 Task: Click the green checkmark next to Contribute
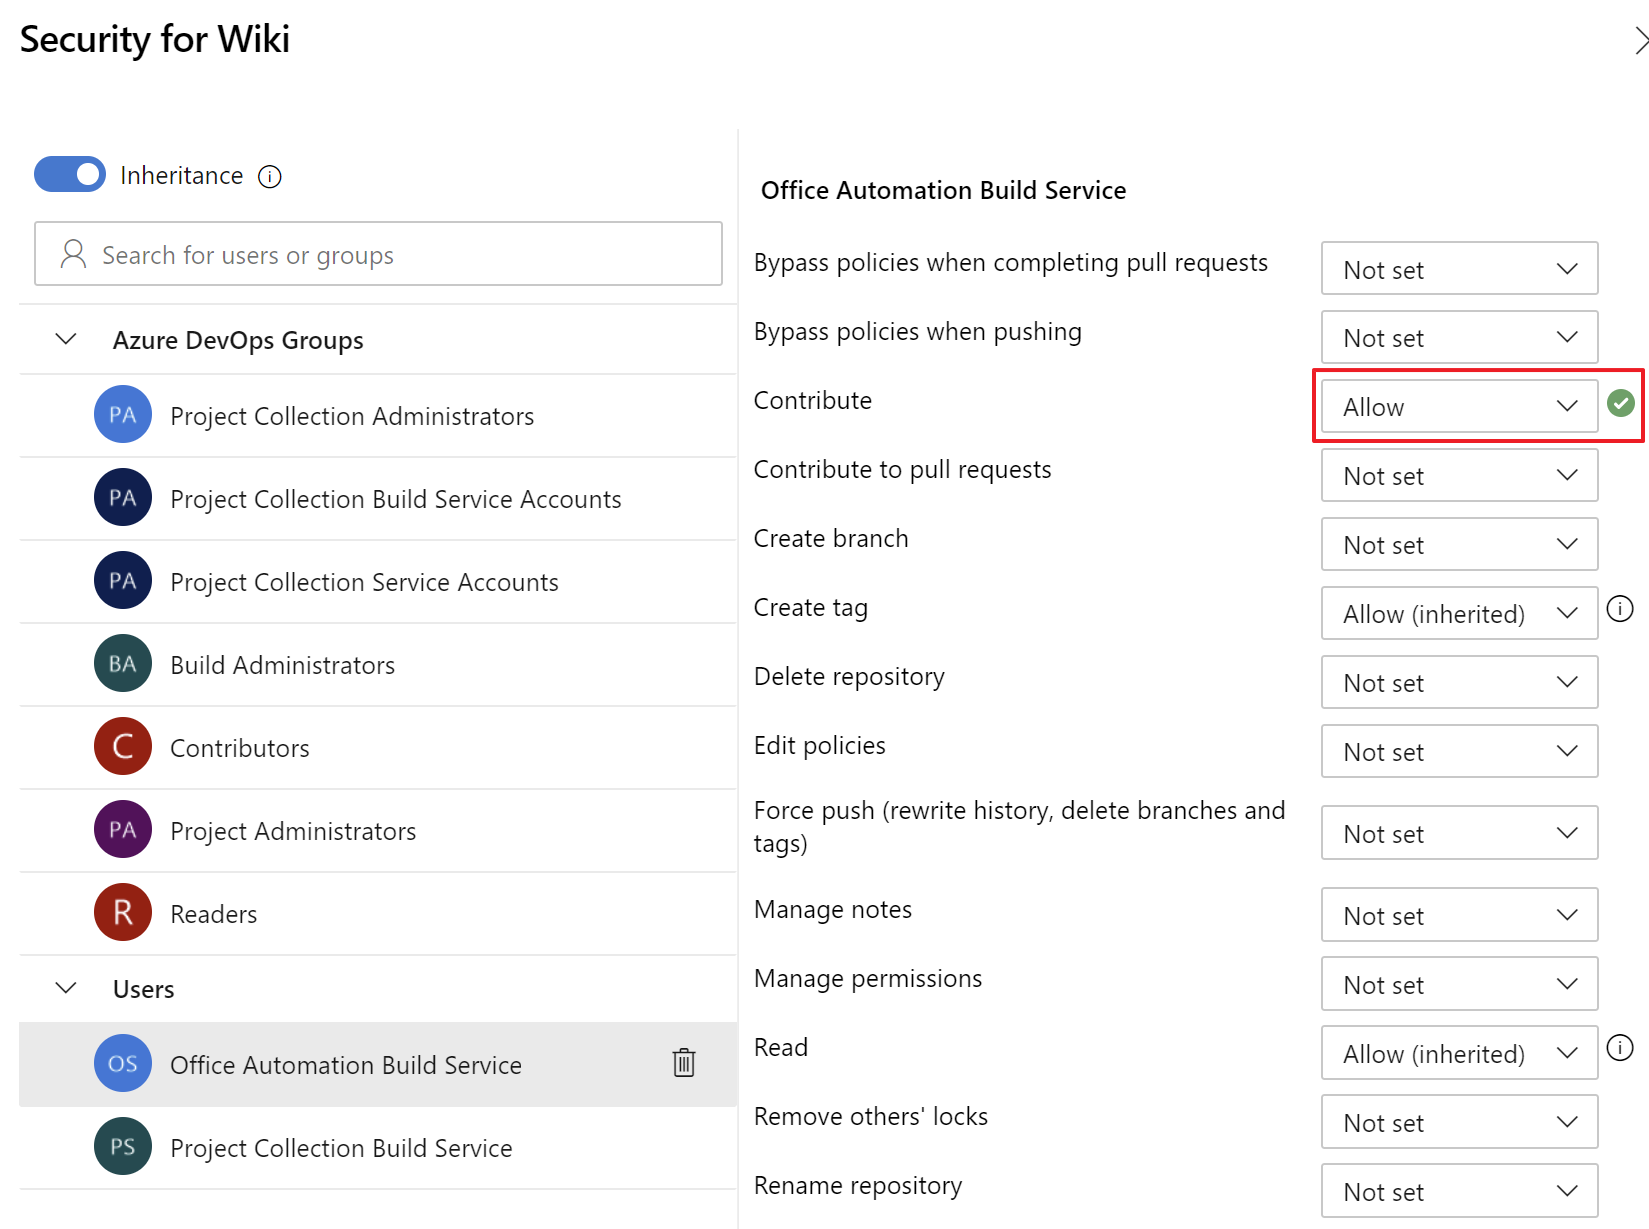1621,403
